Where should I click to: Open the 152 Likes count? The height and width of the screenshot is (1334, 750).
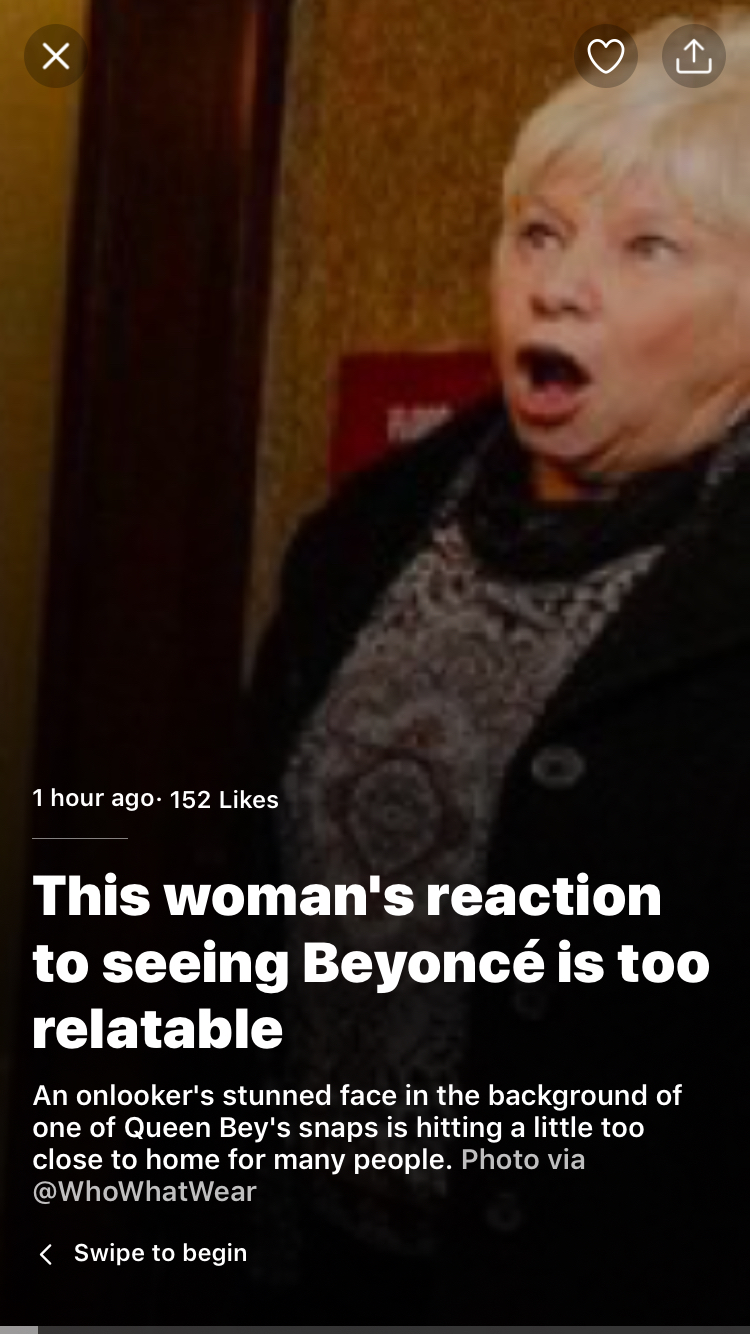pos(224,799)
